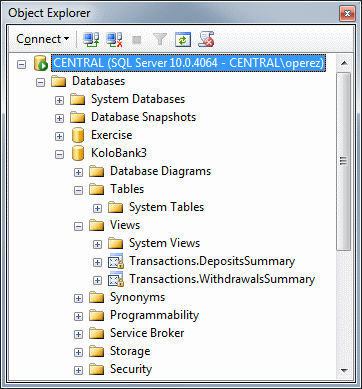Select the Service Broker label
Screen dimensions: 362x389
click(x=147, y=333)
